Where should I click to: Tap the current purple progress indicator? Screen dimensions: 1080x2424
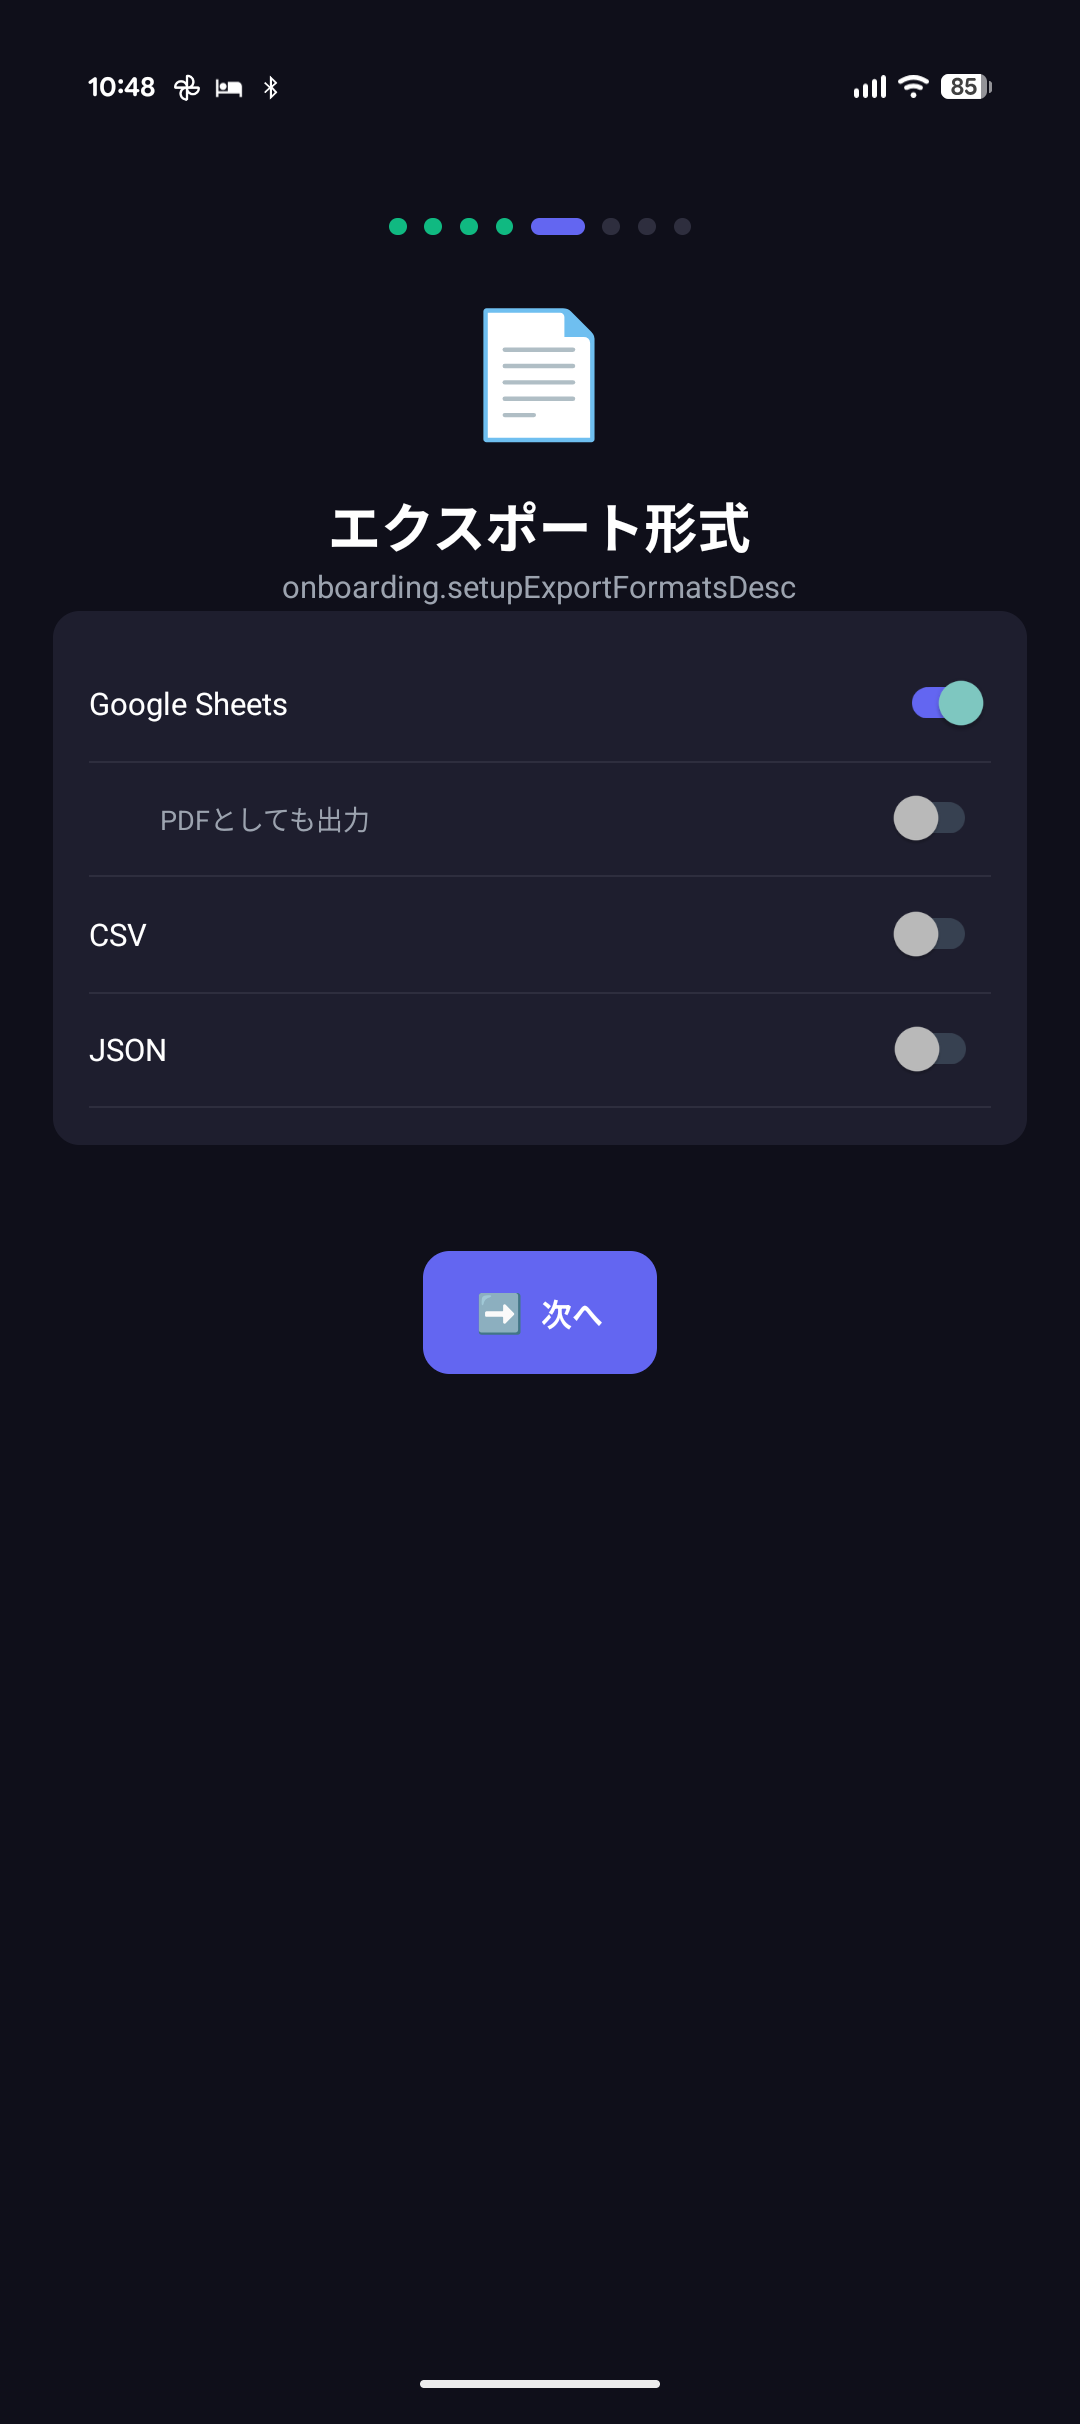558,226
